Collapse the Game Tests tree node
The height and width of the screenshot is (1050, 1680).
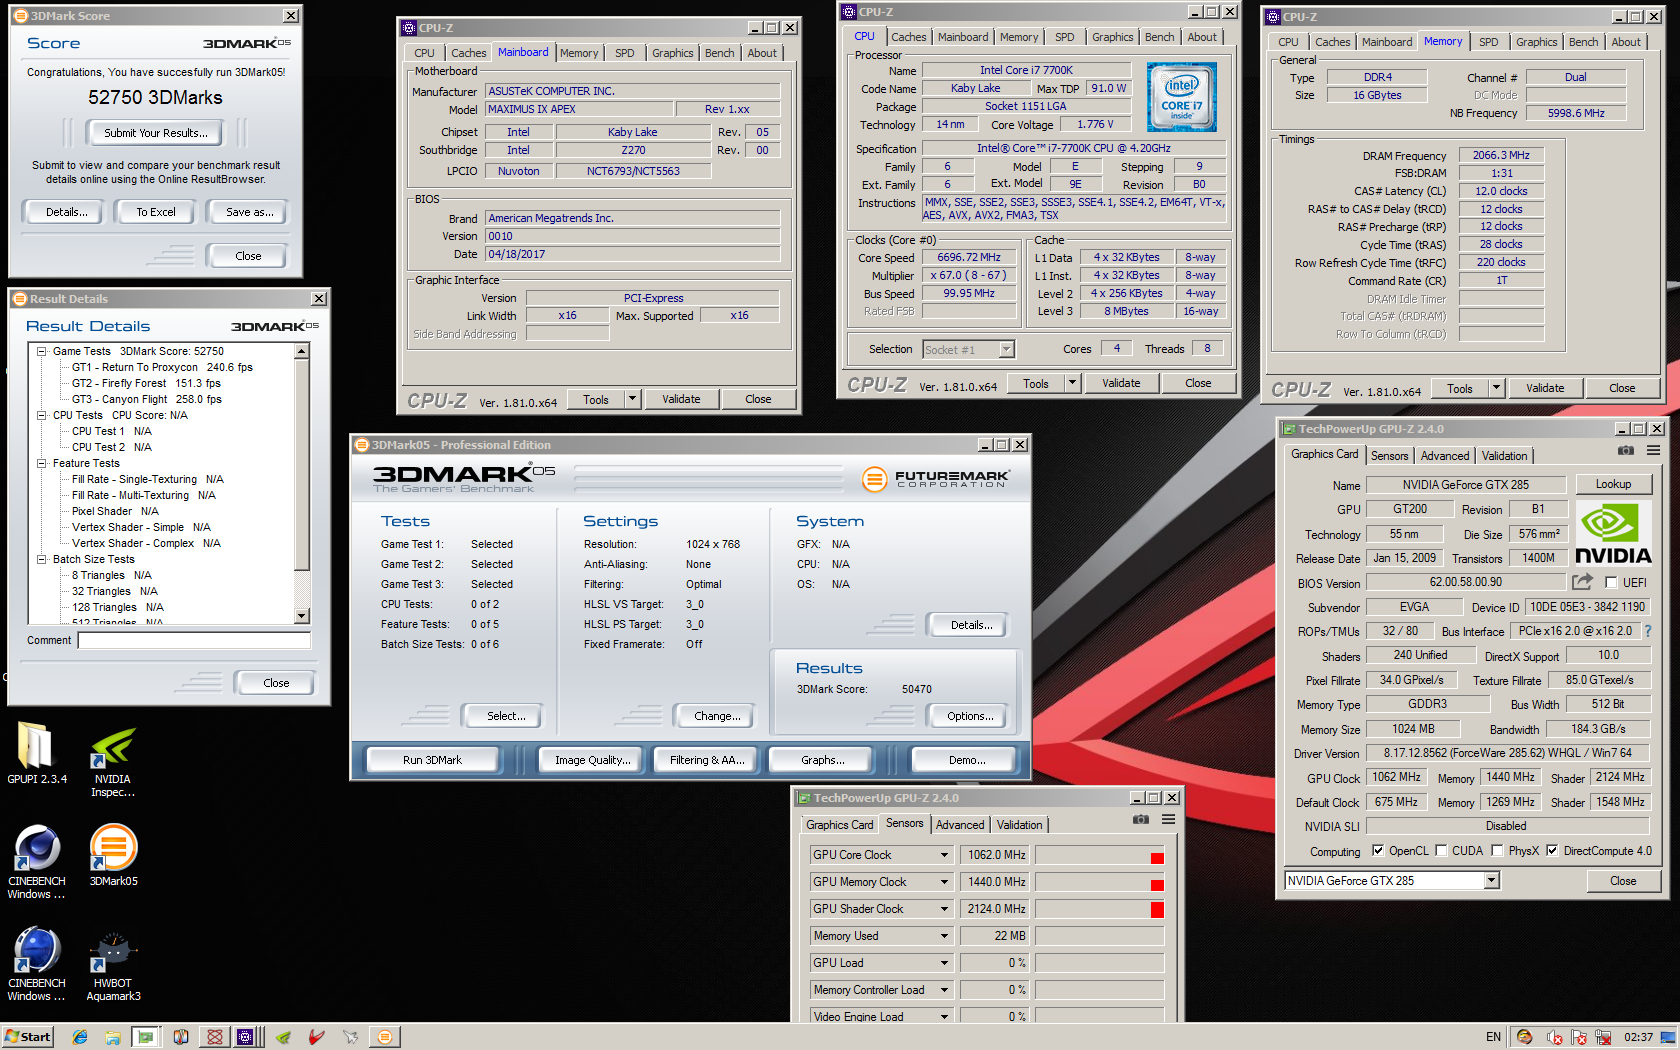pos(41,351)
